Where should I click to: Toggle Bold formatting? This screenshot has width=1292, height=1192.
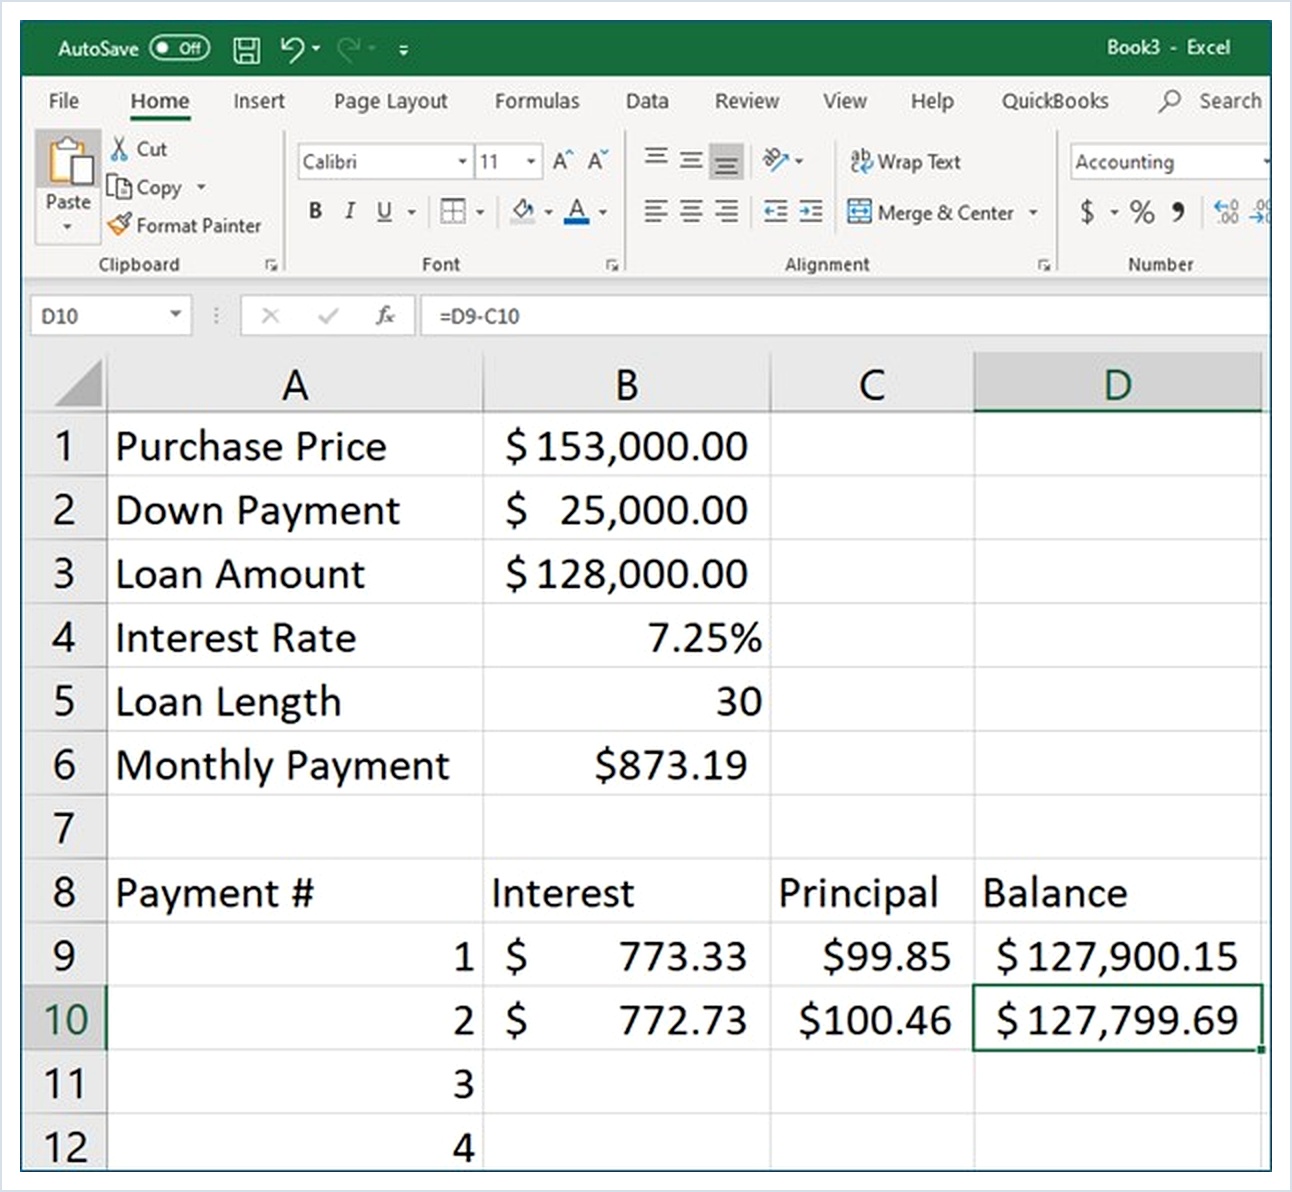[316, 211]
